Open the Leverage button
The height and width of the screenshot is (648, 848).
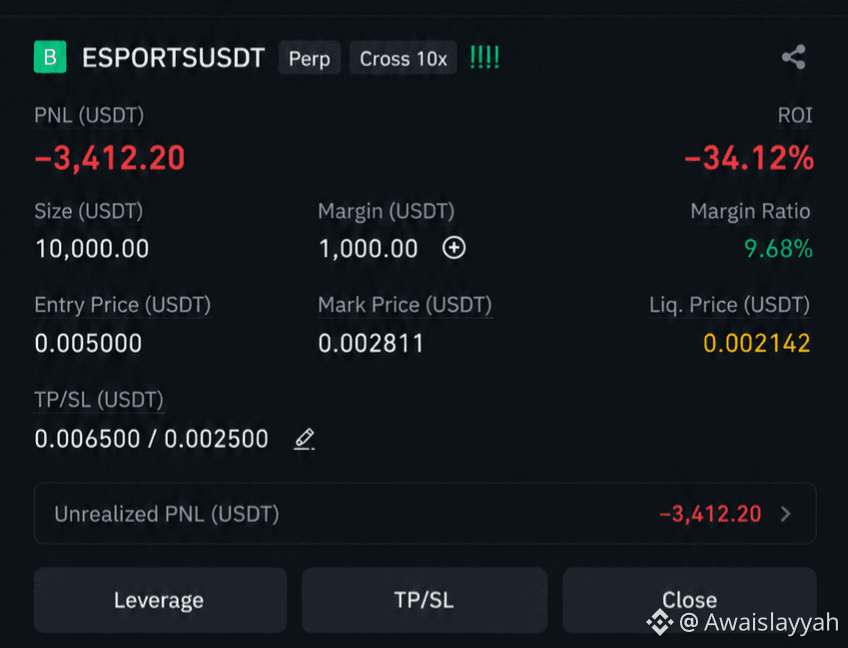160,600
